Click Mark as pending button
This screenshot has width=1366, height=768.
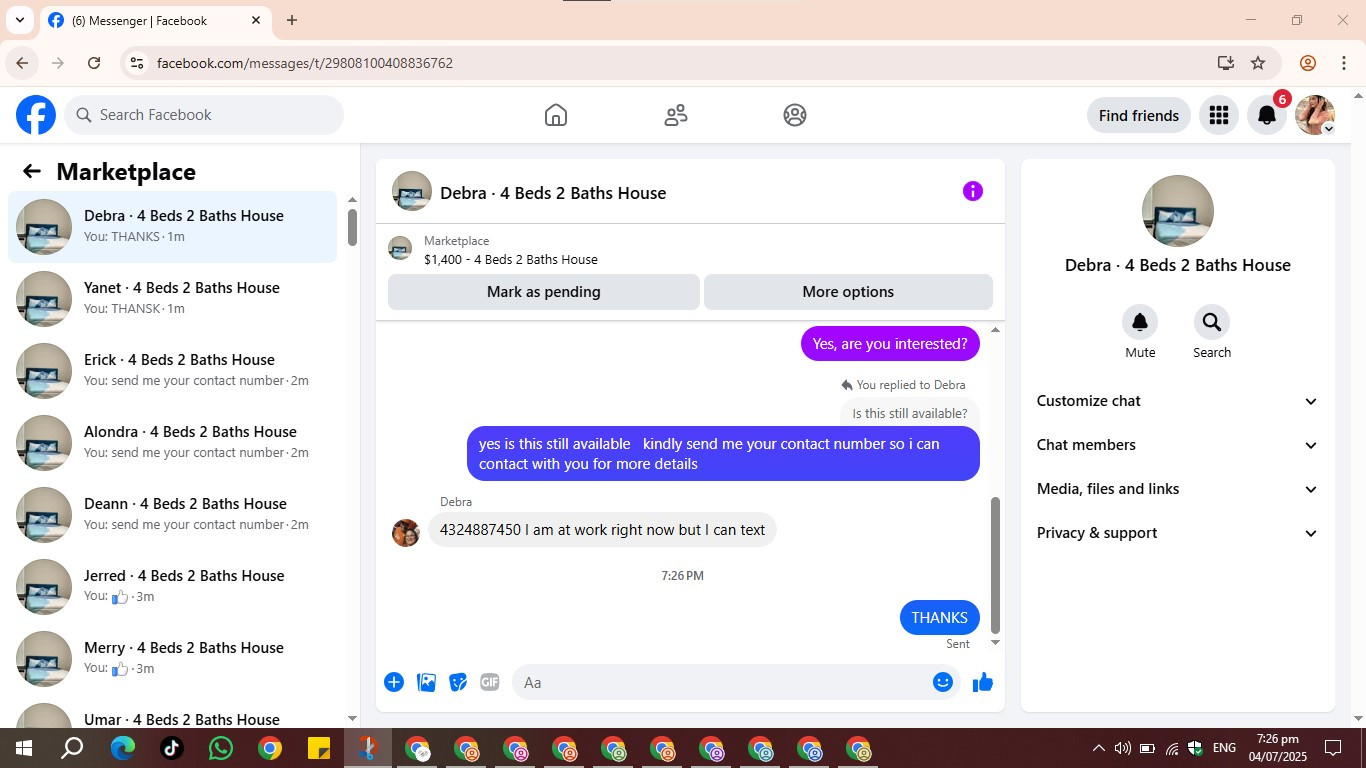544,292
